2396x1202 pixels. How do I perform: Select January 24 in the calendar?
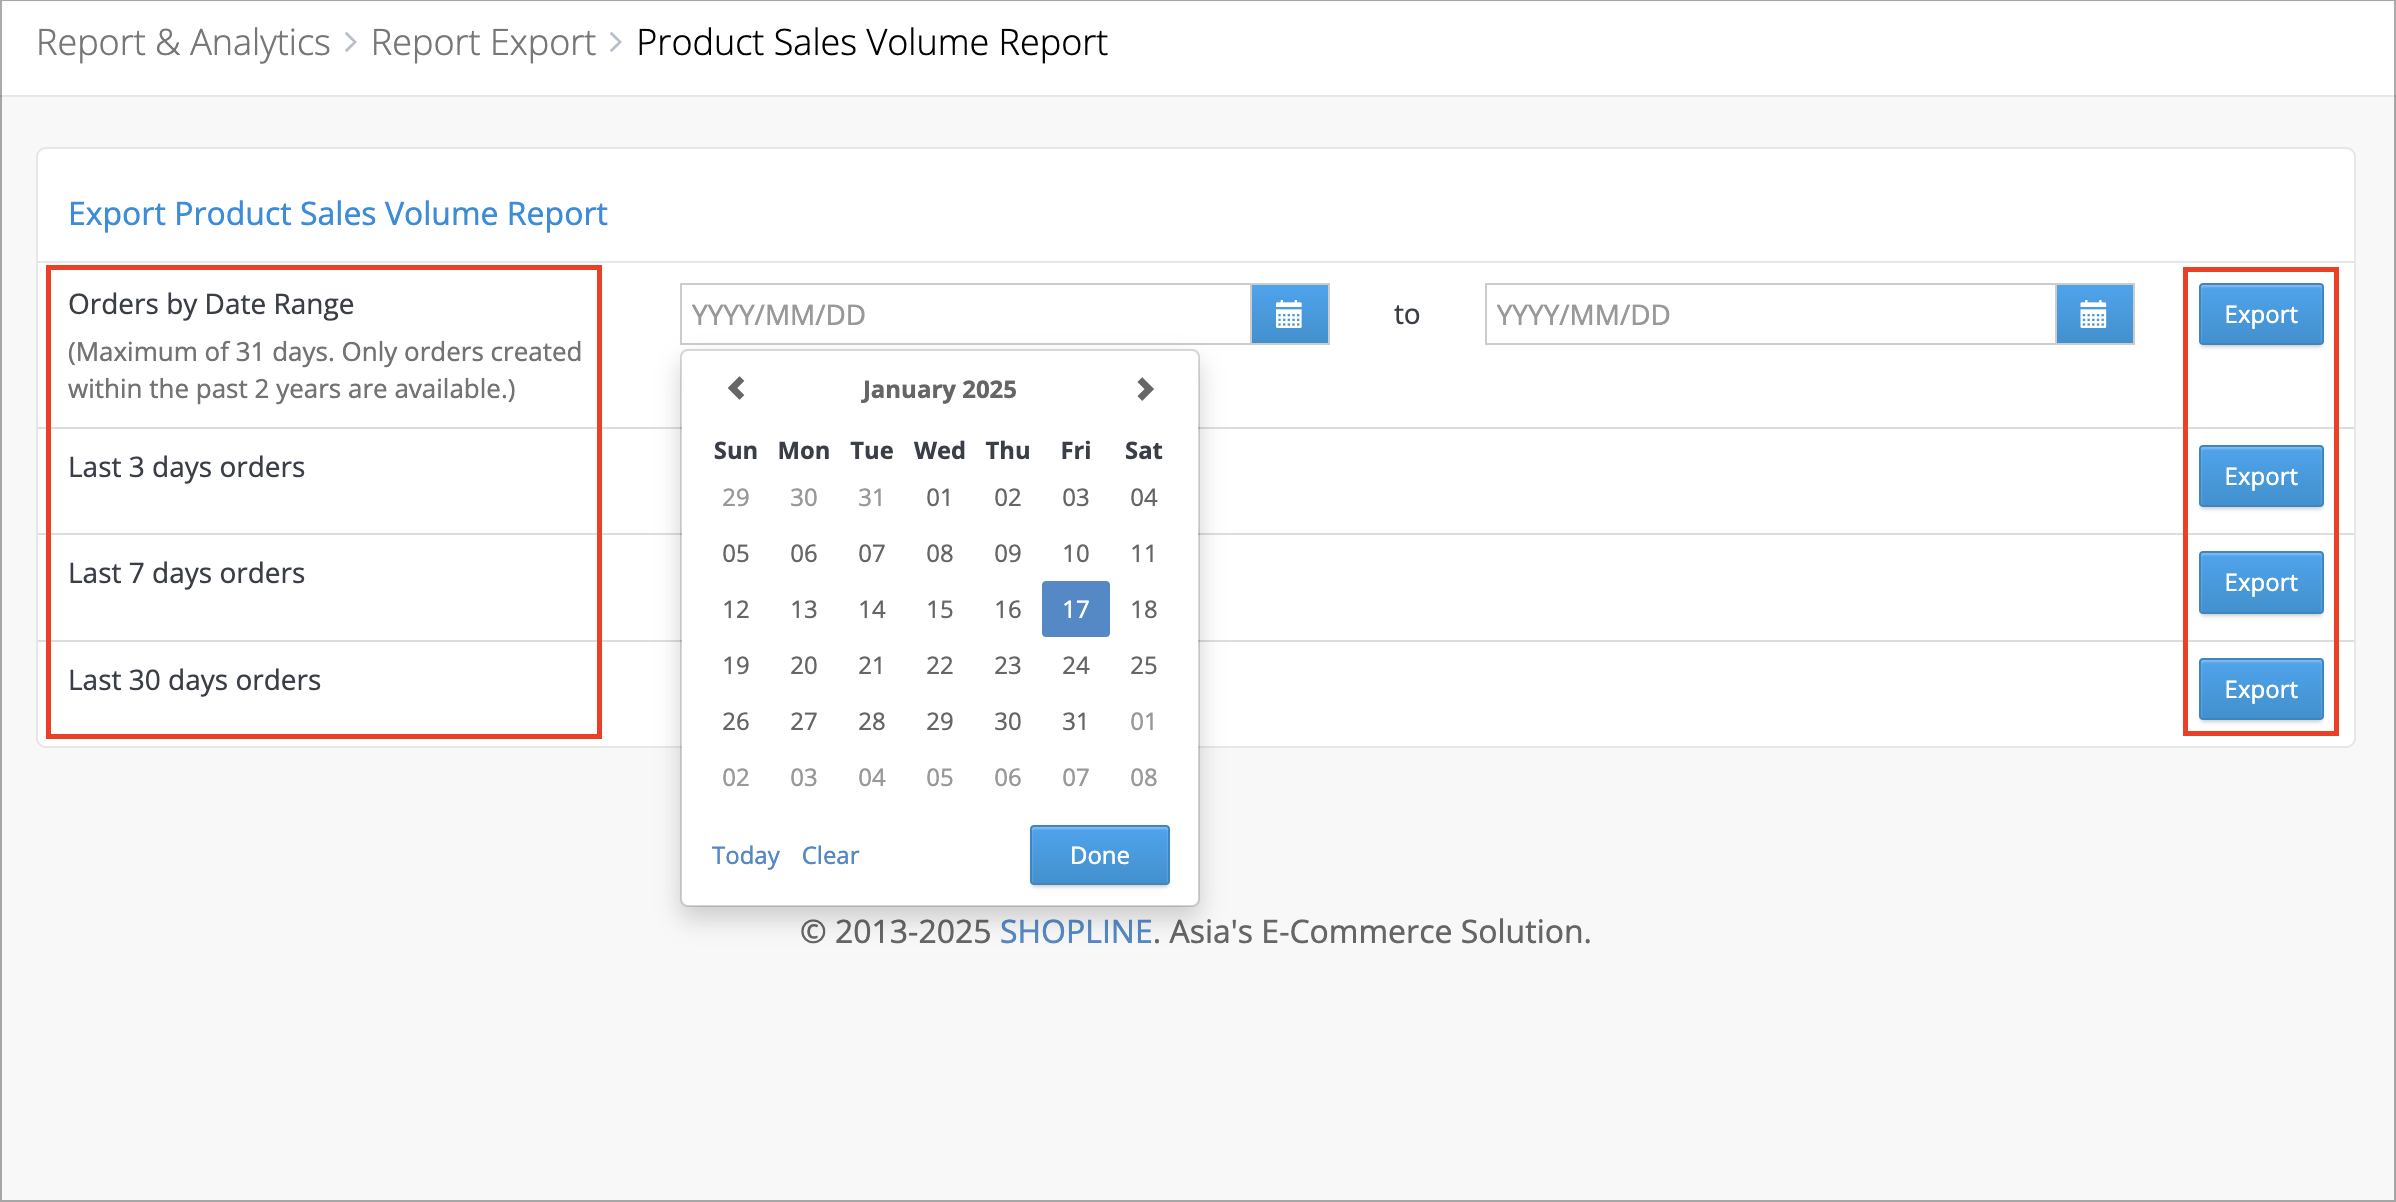(x=1076, y=665)
